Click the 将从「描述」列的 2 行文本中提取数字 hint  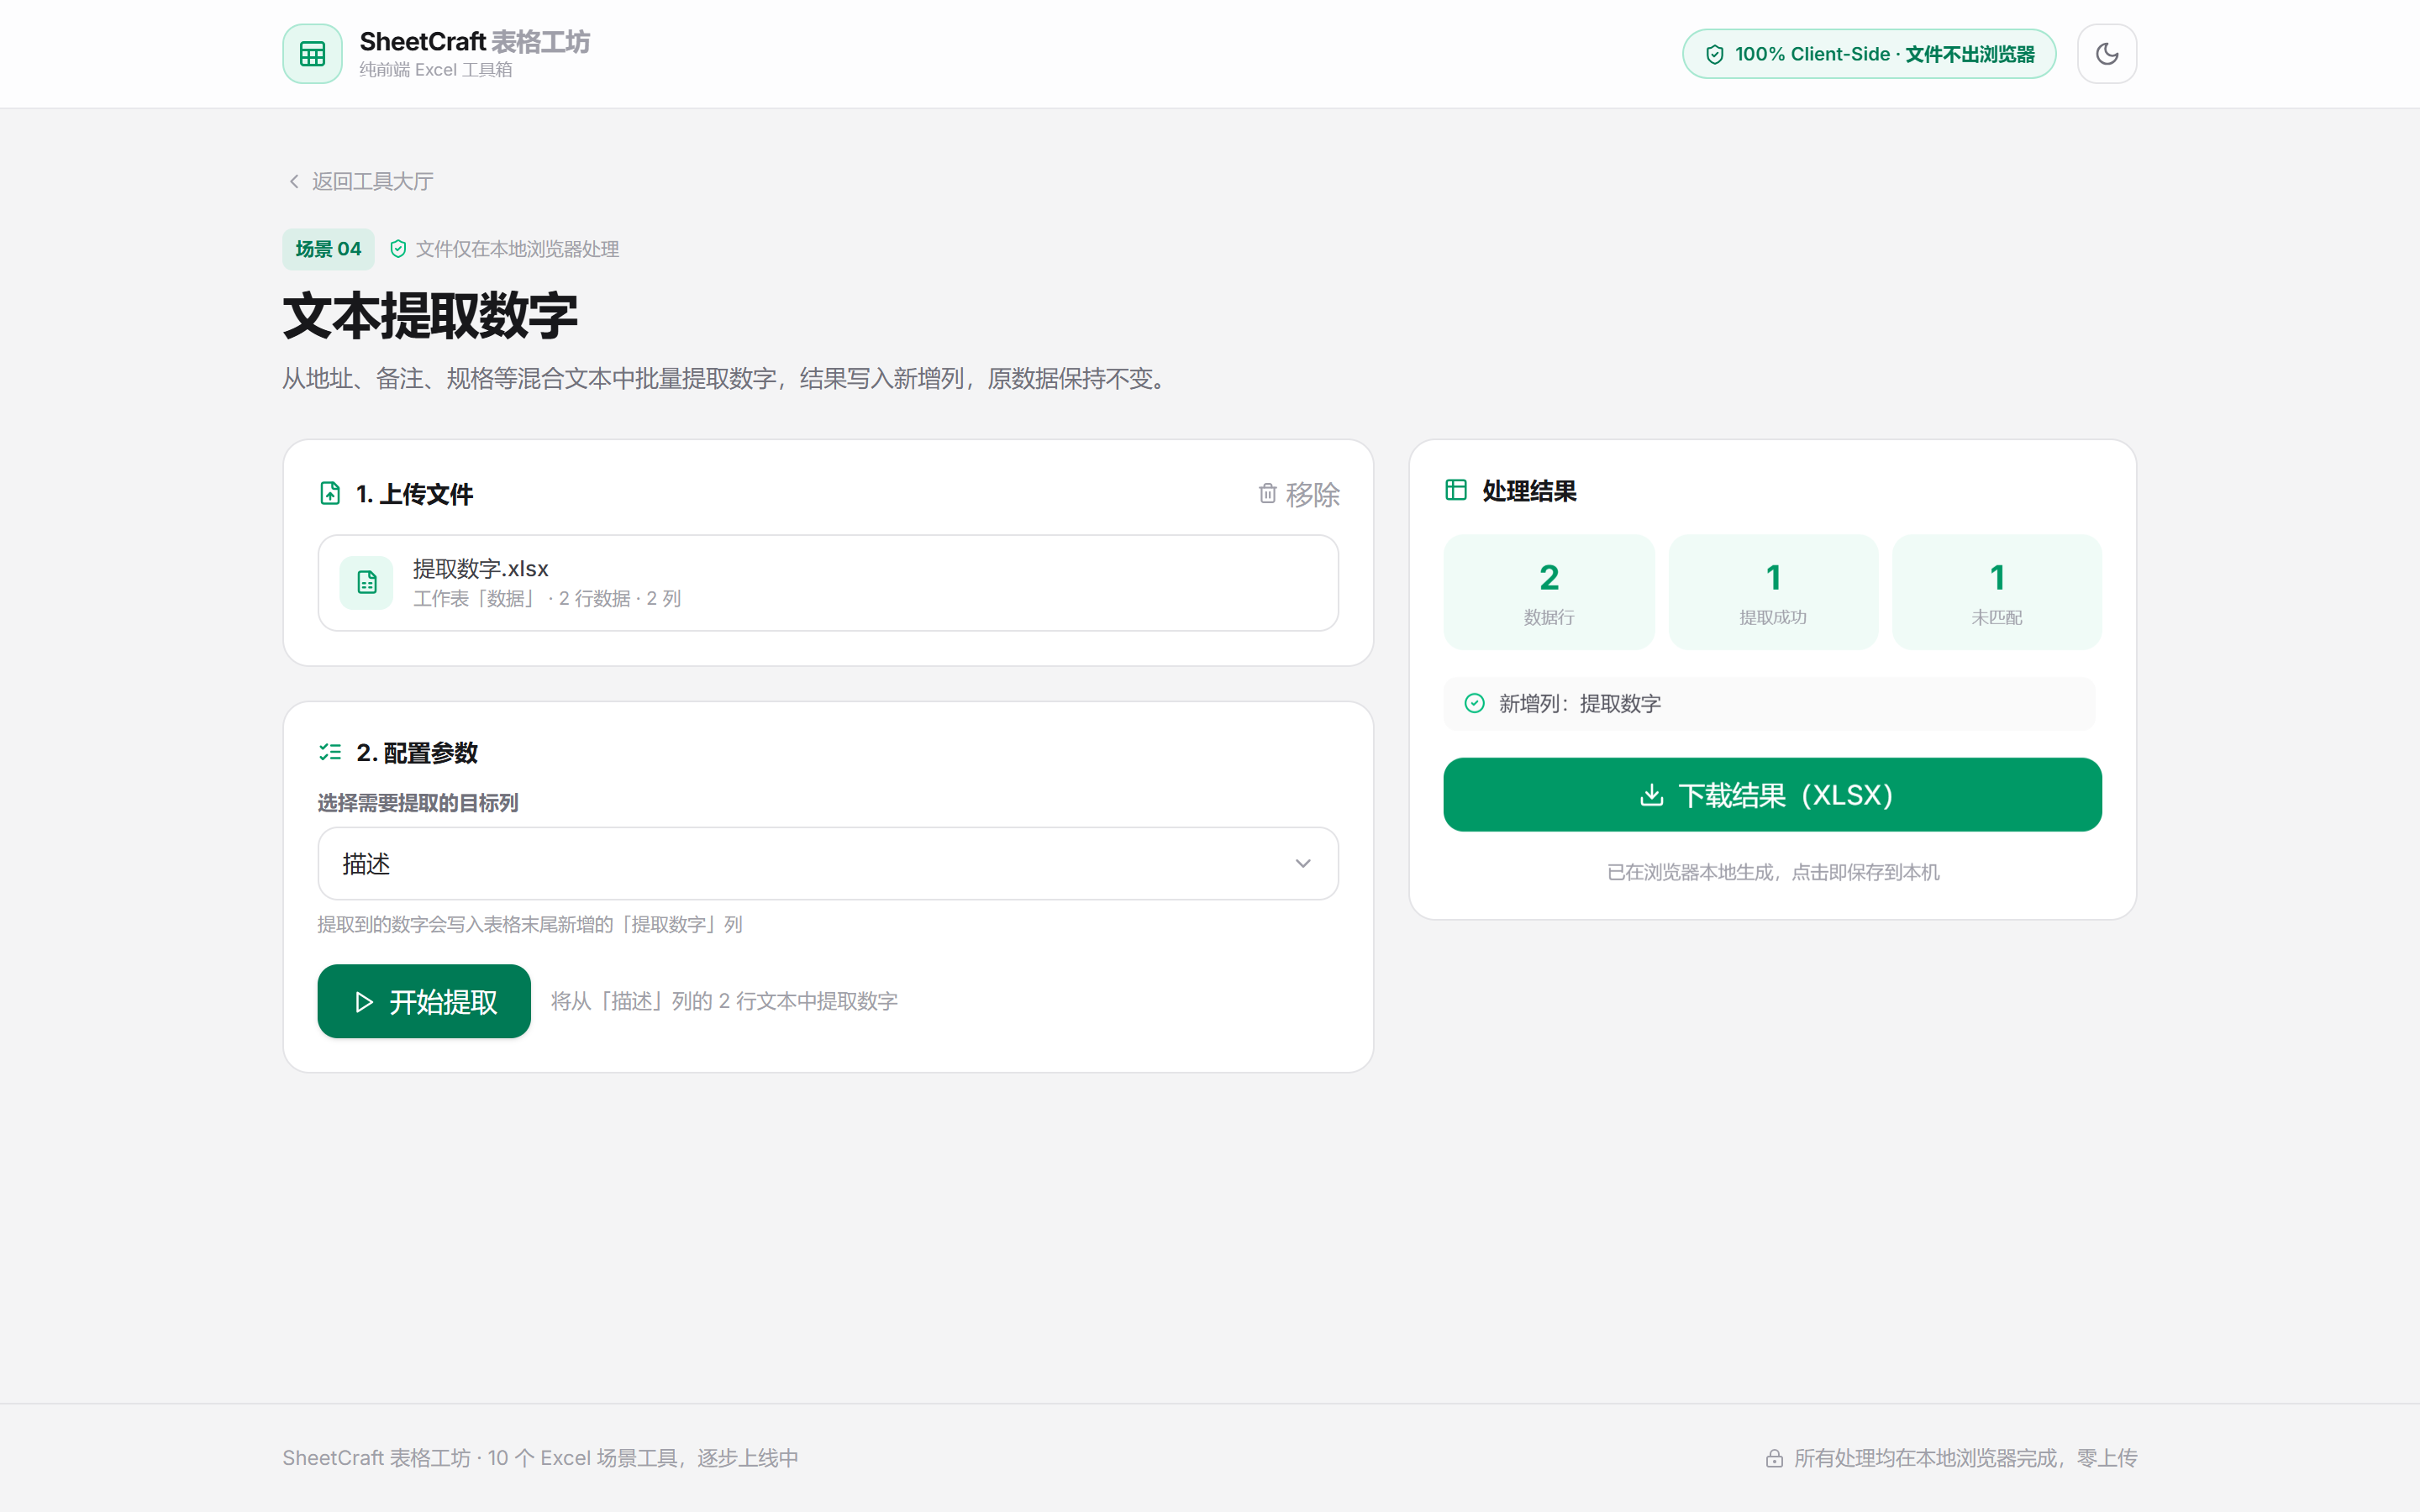[724, 1001]
